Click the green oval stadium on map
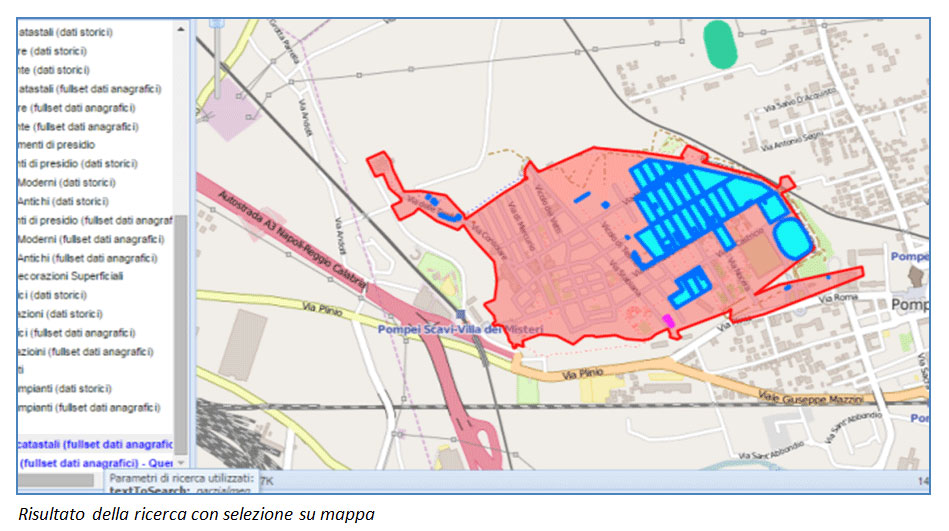This screenshot has height=531, width=949. coord(718,44)
